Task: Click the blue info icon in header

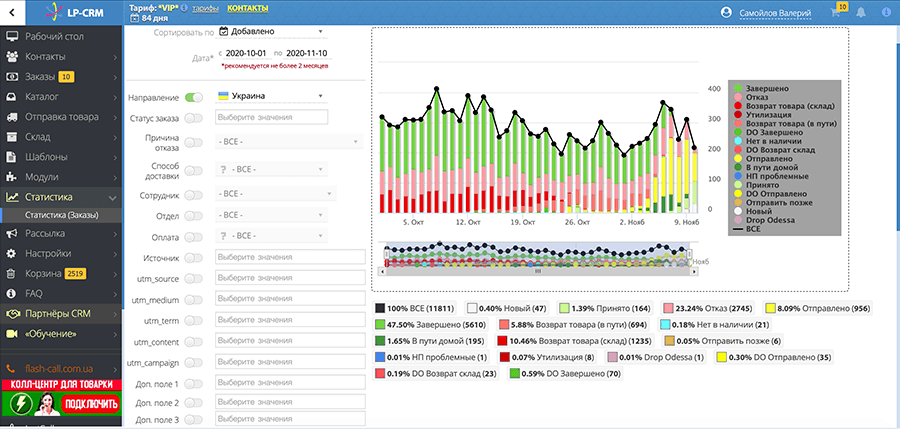Action: (886, 13)
